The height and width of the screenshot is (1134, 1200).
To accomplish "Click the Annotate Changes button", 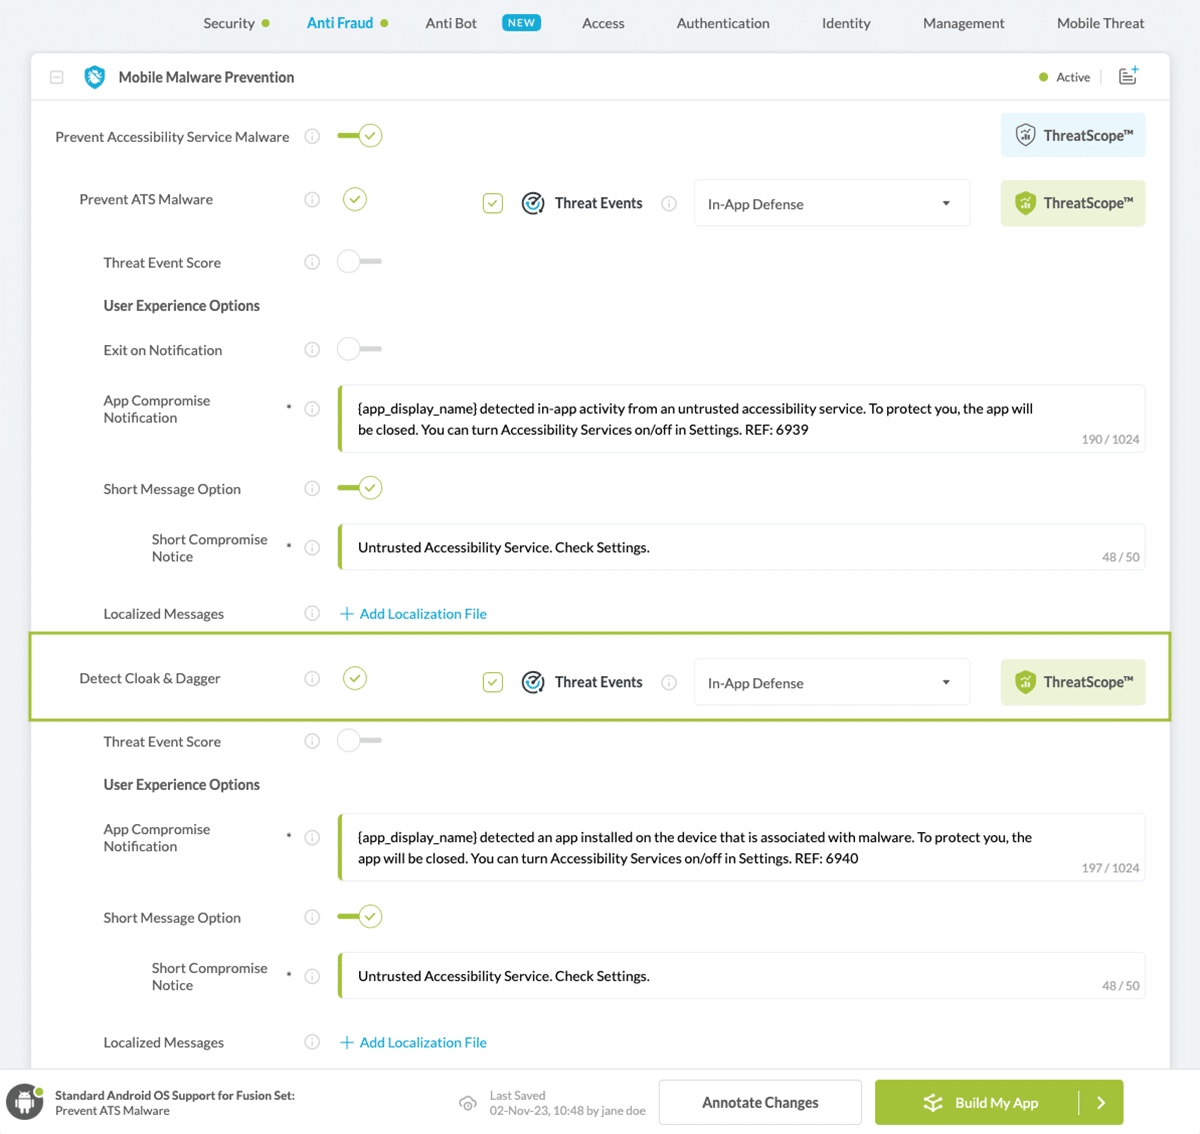I will (x=760, y=1102).
